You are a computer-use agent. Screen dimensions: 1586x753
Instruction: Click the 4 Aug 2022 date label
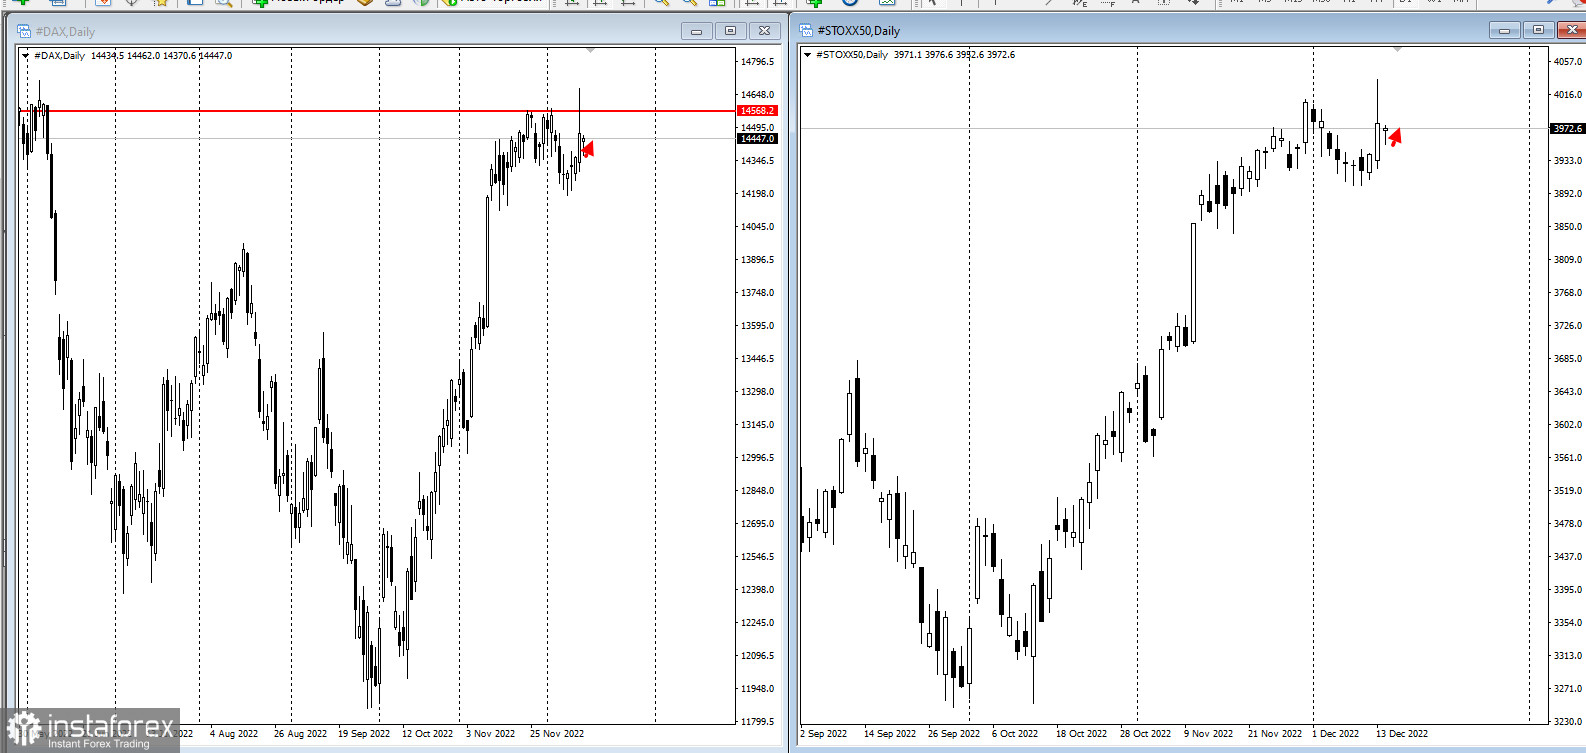[234, 734]
